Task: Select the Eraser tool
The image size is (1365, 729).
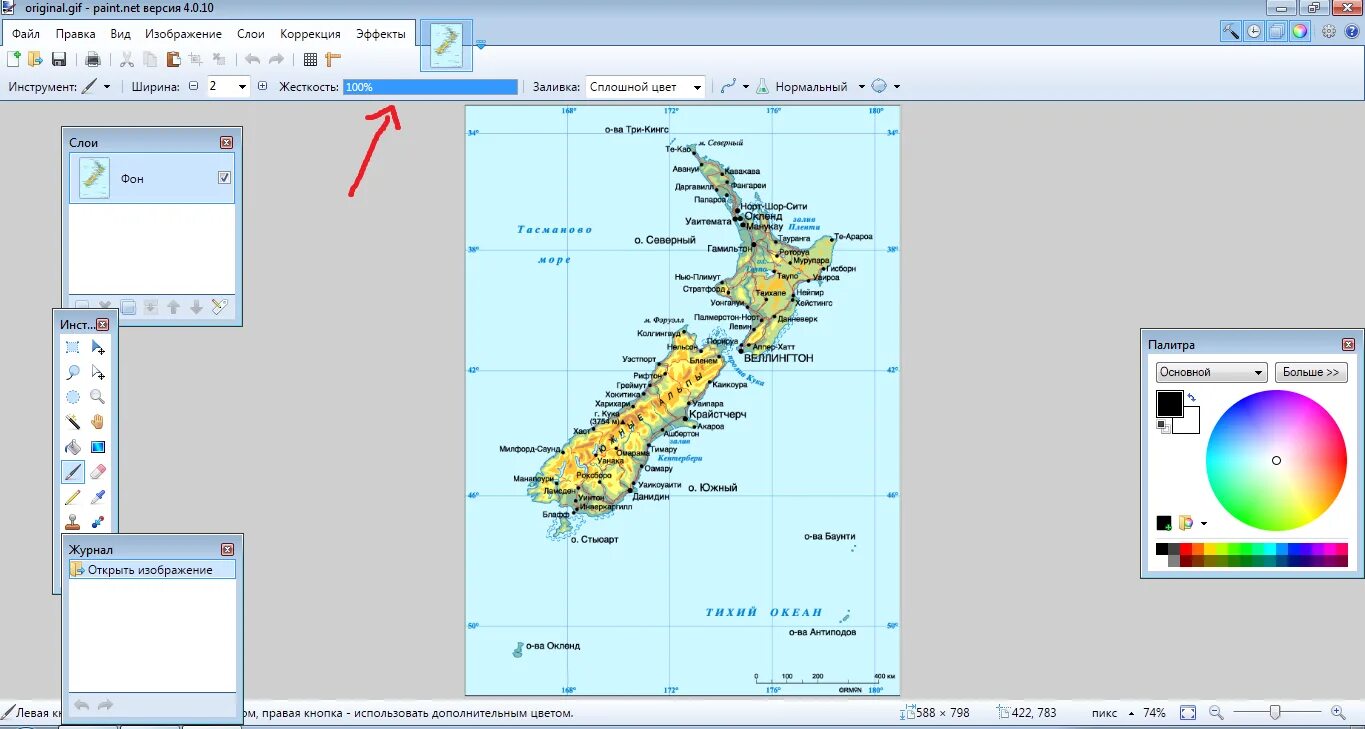Action: point(98,472)
